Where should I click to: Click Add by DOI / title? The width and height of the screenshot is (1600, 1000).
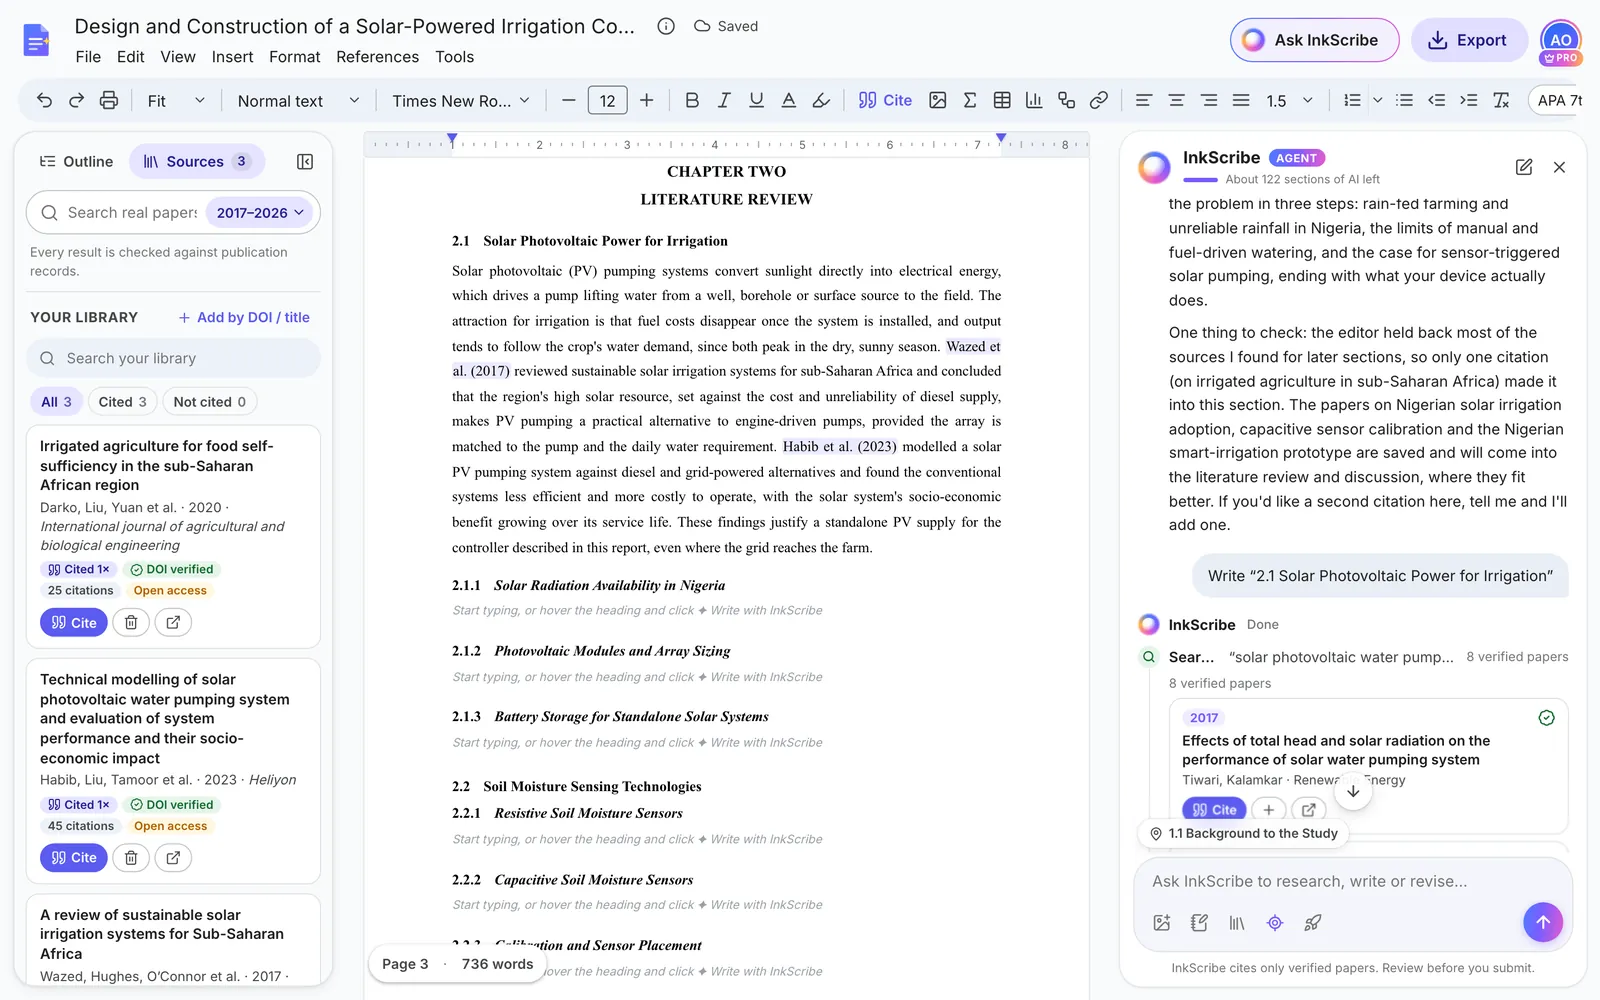(x=244, y=317)
